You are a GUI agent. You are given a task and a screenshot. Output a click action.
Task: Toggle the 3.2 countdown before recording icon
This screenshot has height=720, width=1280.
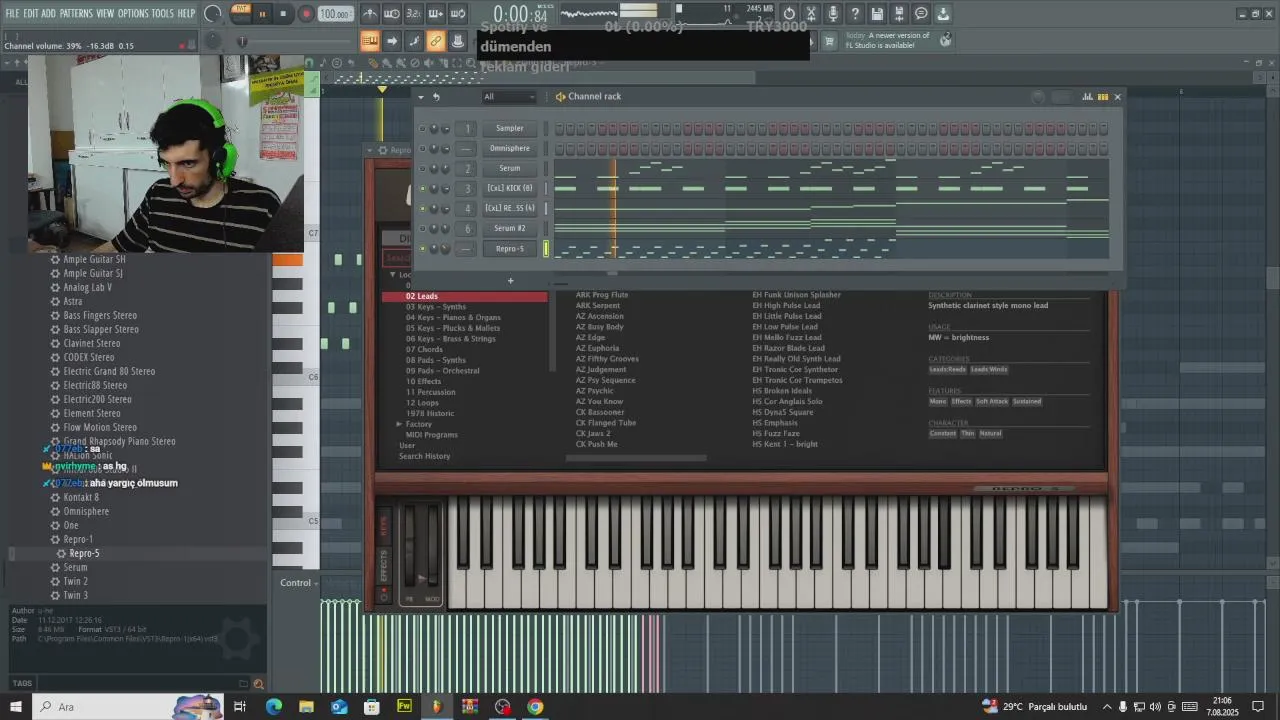click(414, 14)
